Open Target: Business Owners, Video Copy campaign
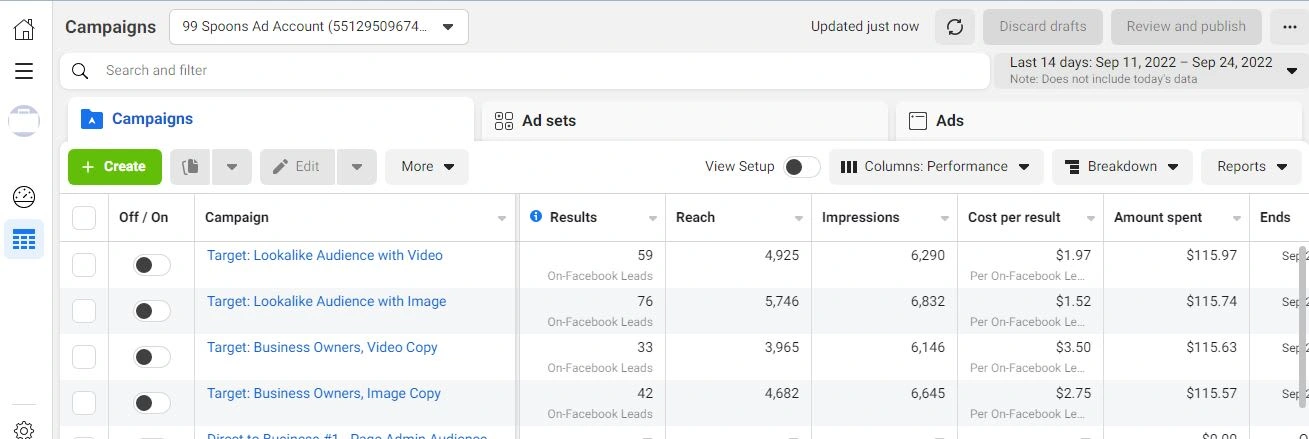This screenshot has width=1309, height=439. coord(322,347)
